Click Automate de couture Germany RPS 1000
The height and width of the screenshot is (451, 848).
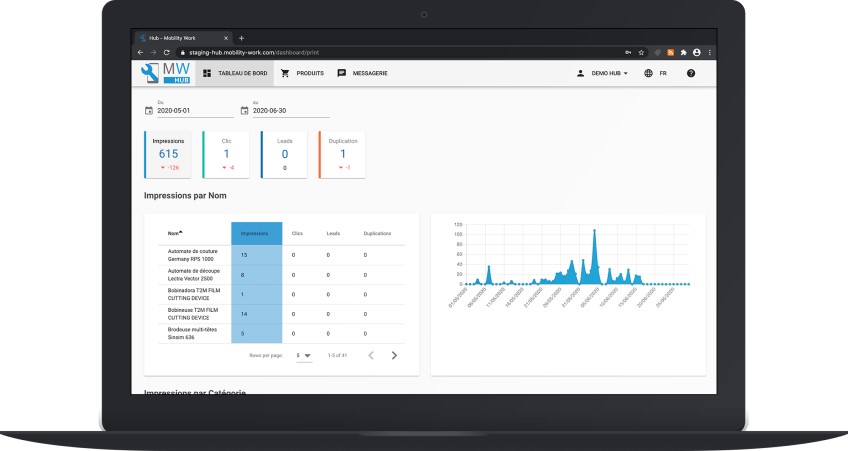[193, 255]
